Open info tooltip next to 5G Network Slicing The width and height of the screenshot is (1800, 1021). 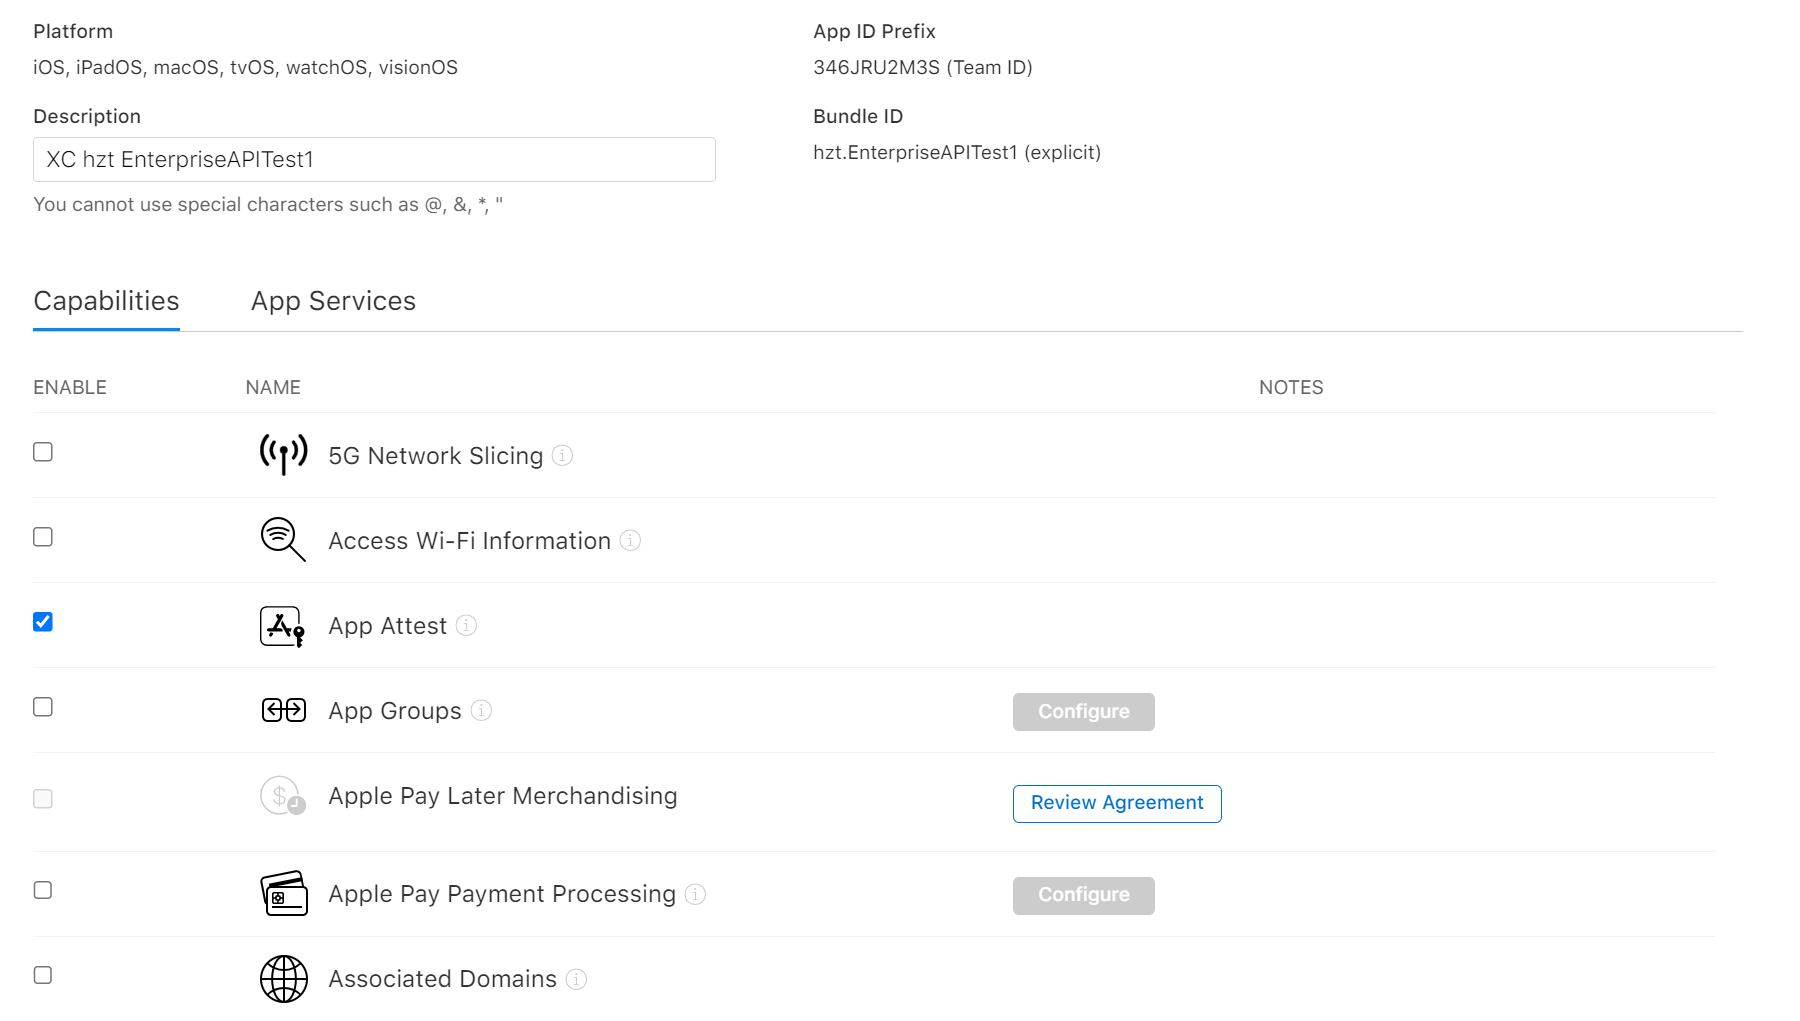click(563, 455)
